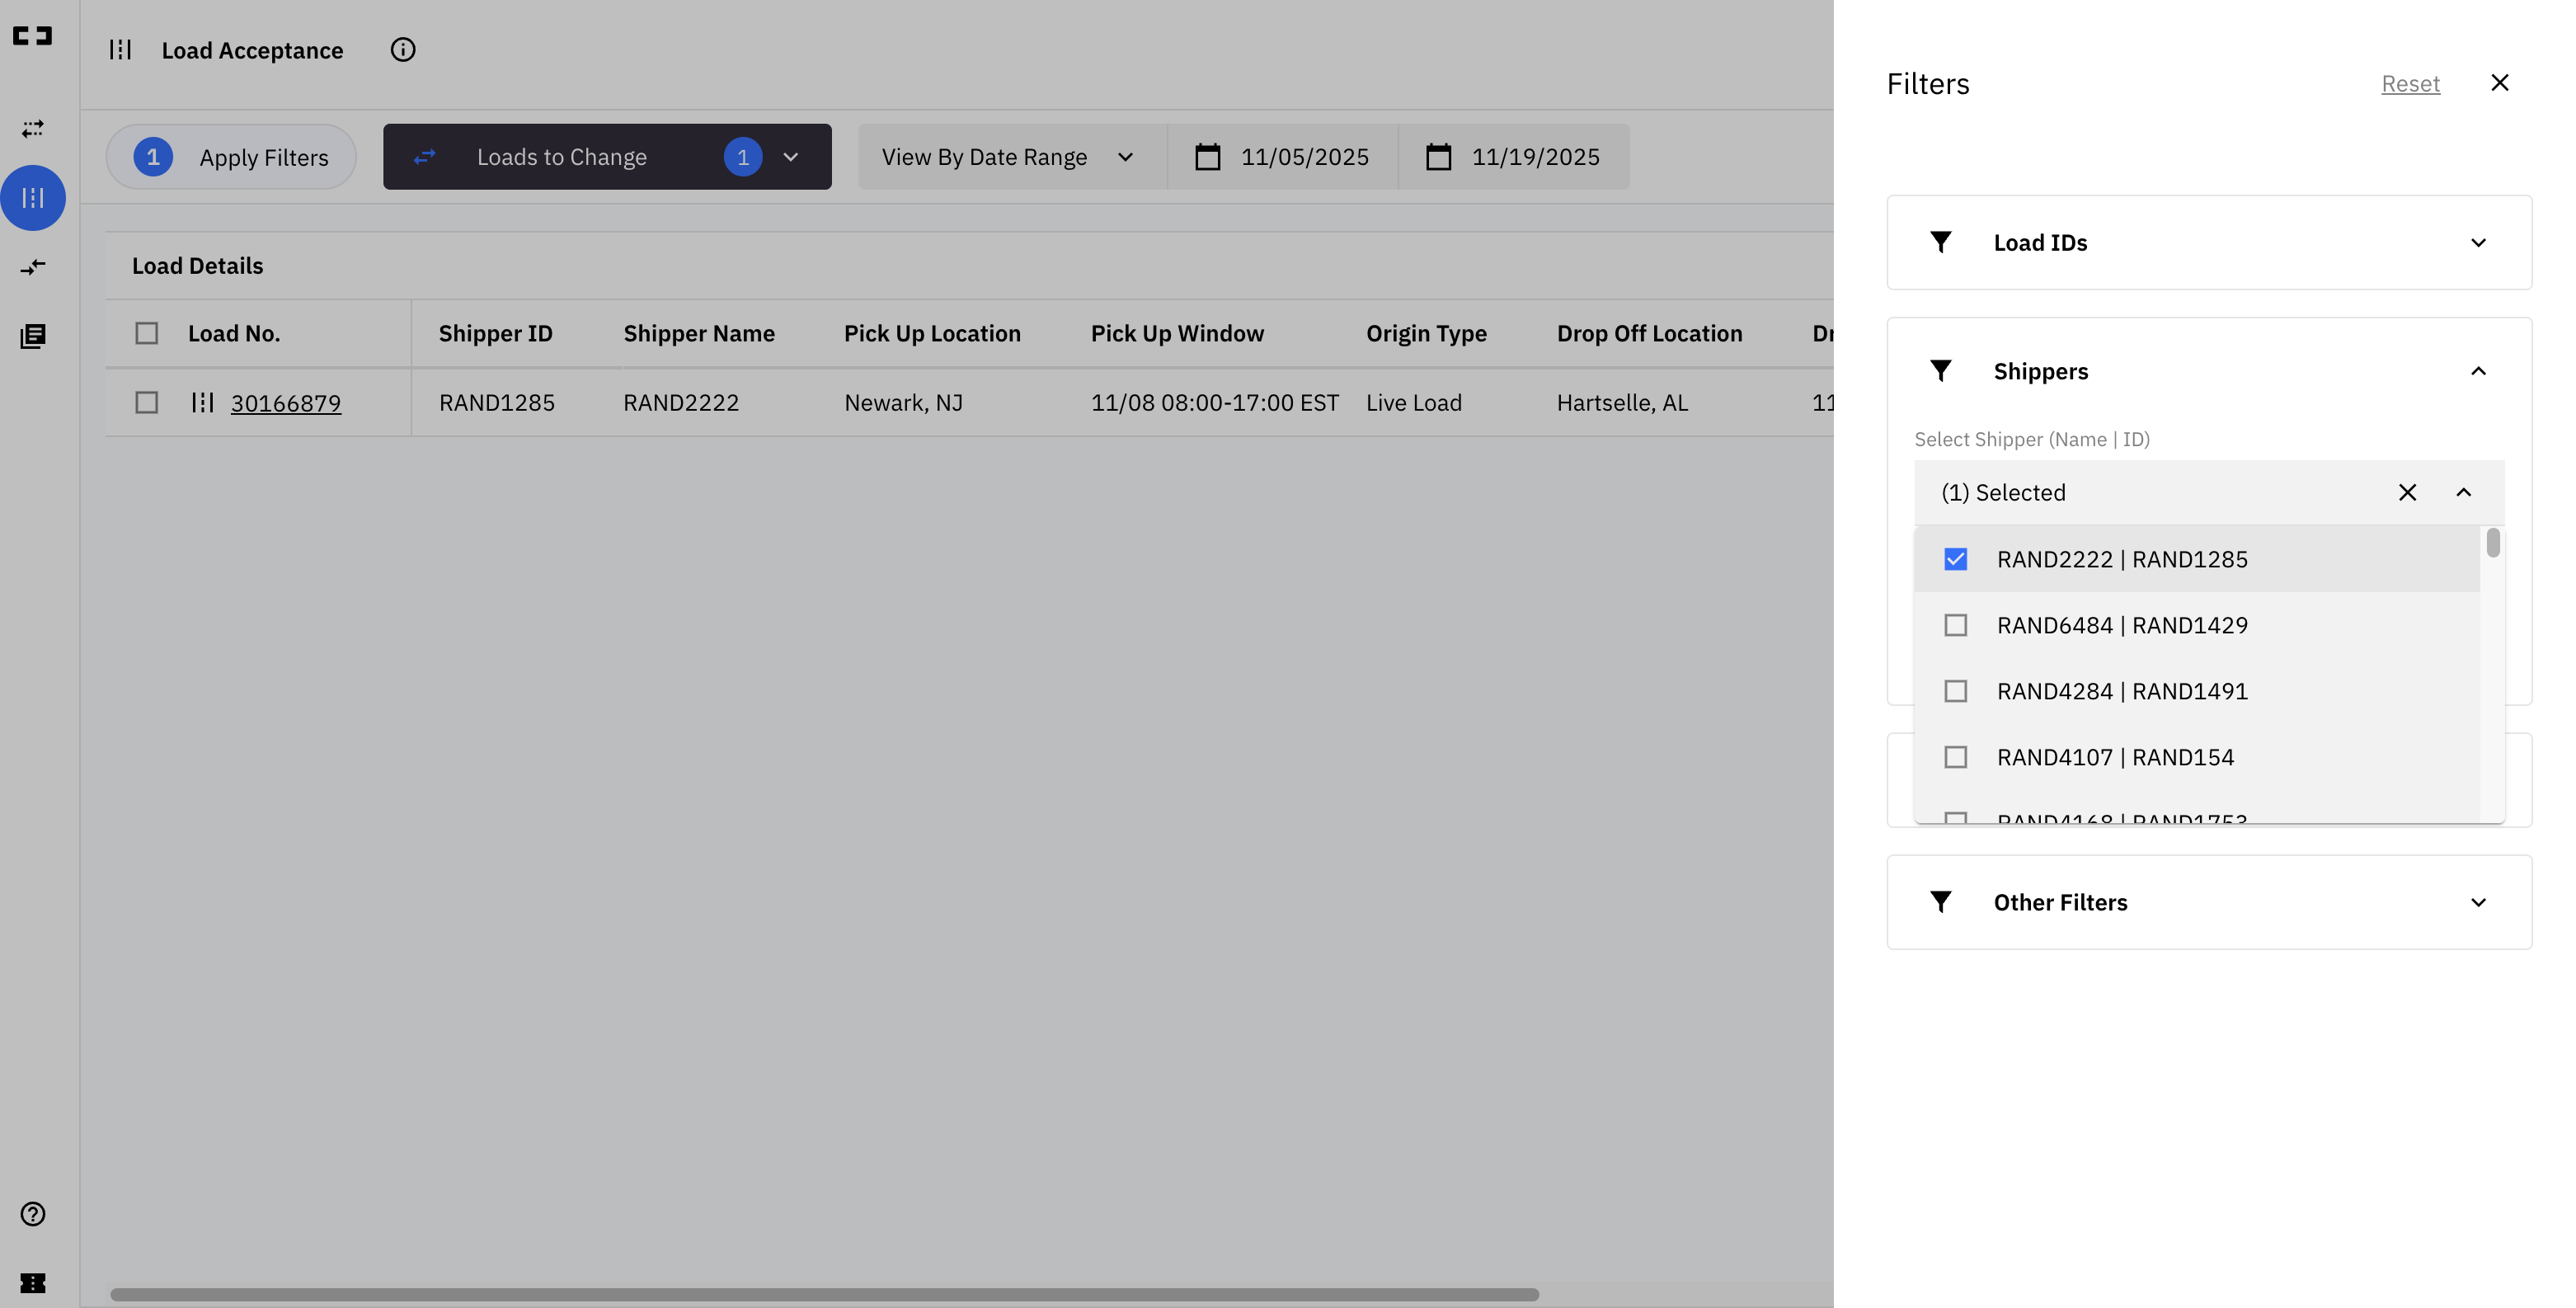
Task: Open the Load Acceptance info icon
Action: pos(403,50)
